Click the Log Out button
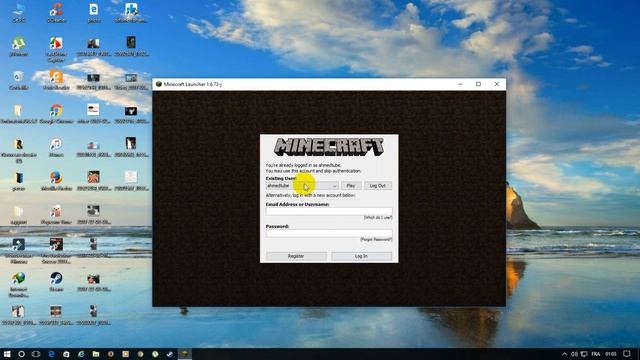Image resolution: width=640 pixels, height=360 pixels. 378,186
